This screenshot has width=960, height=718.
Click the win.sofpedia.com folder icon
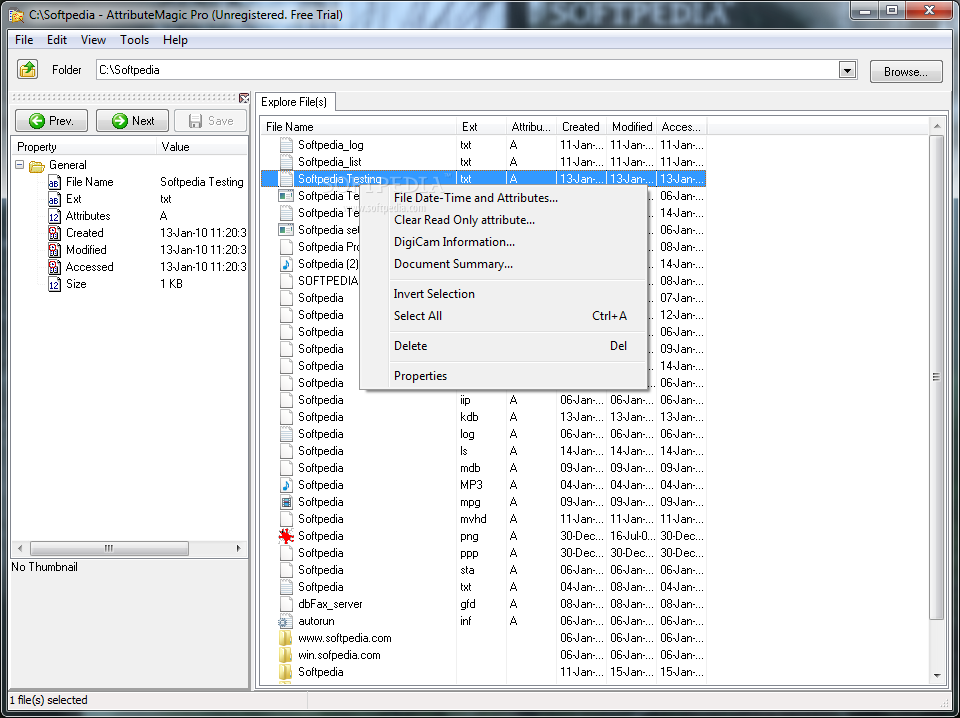click(x=285, y=656)
